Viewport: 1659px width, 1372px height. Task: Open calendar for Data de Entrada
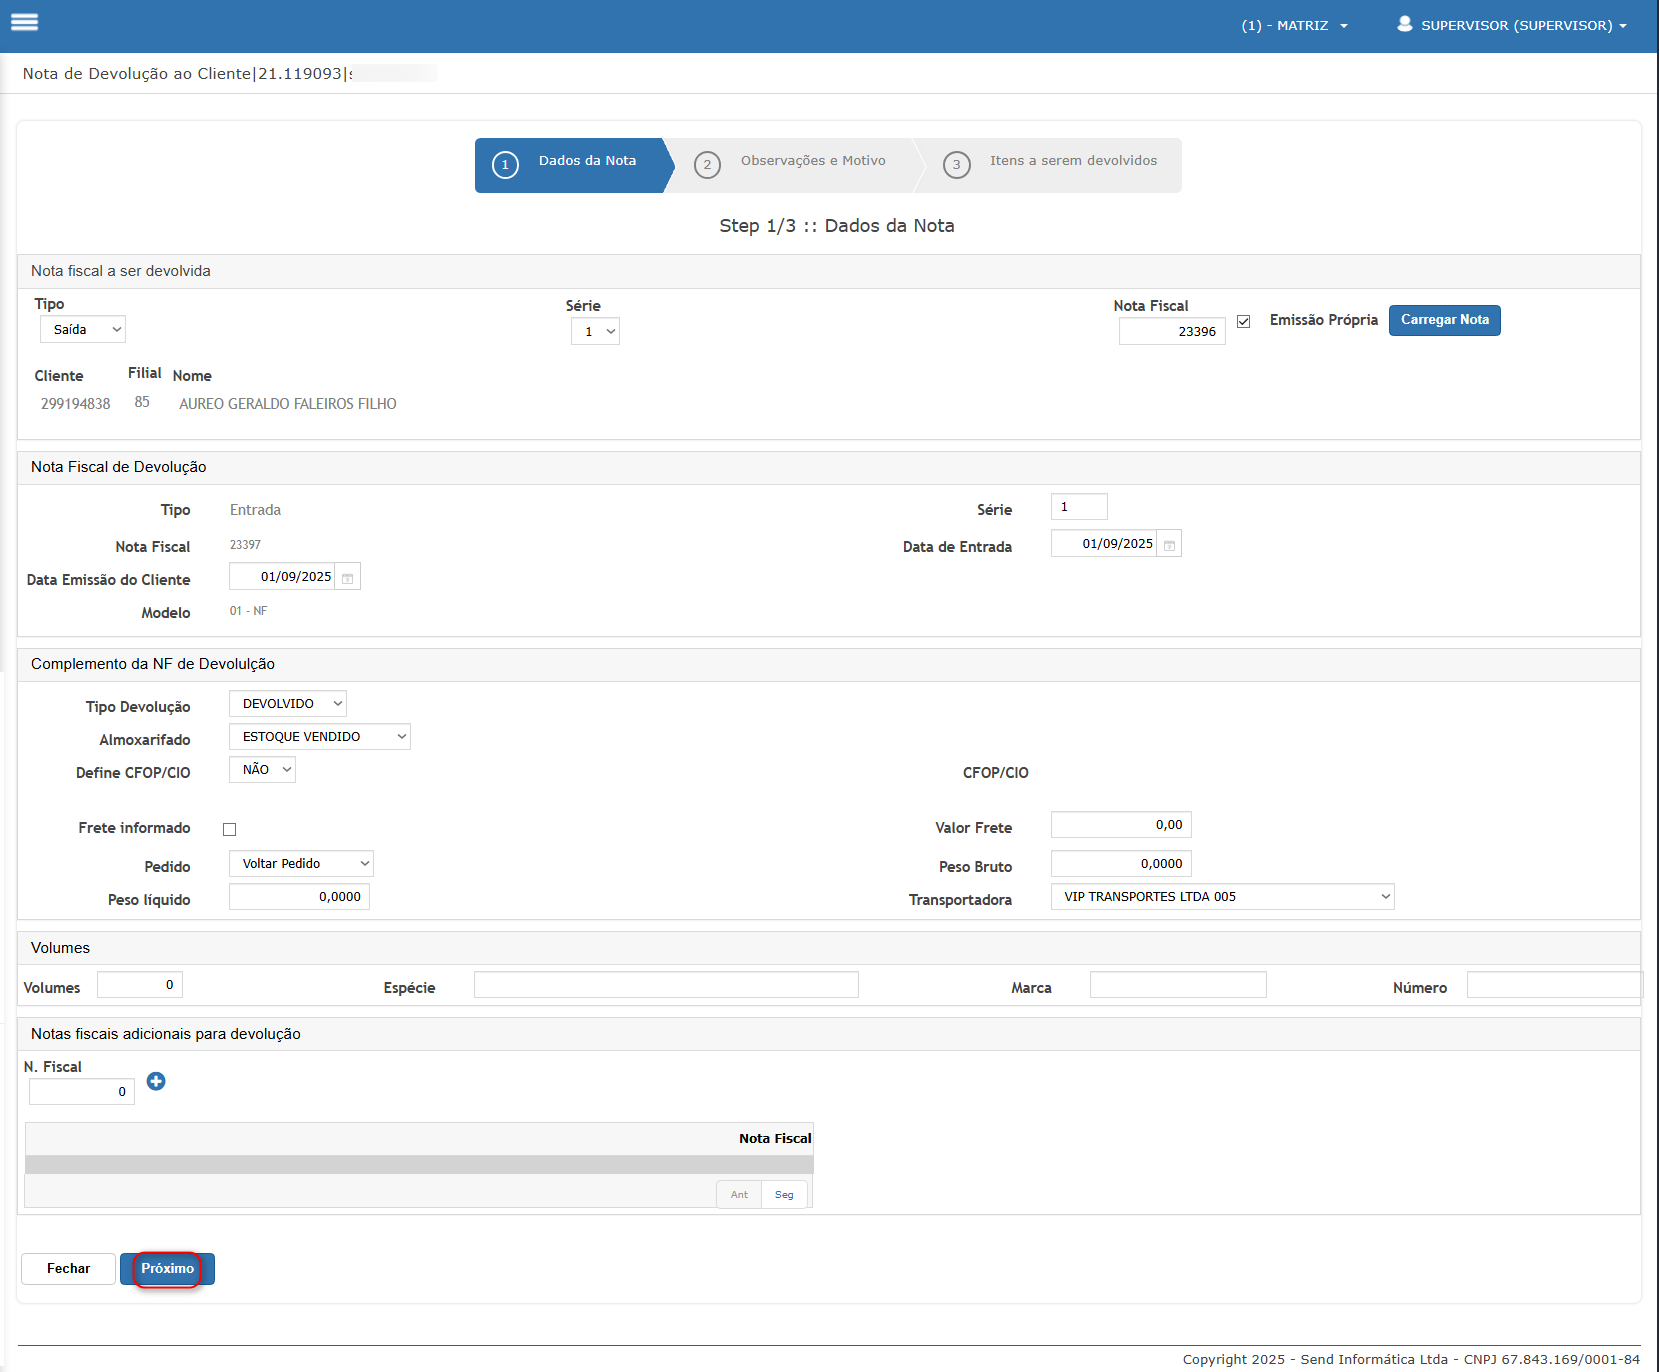[x=1169, y=545]
